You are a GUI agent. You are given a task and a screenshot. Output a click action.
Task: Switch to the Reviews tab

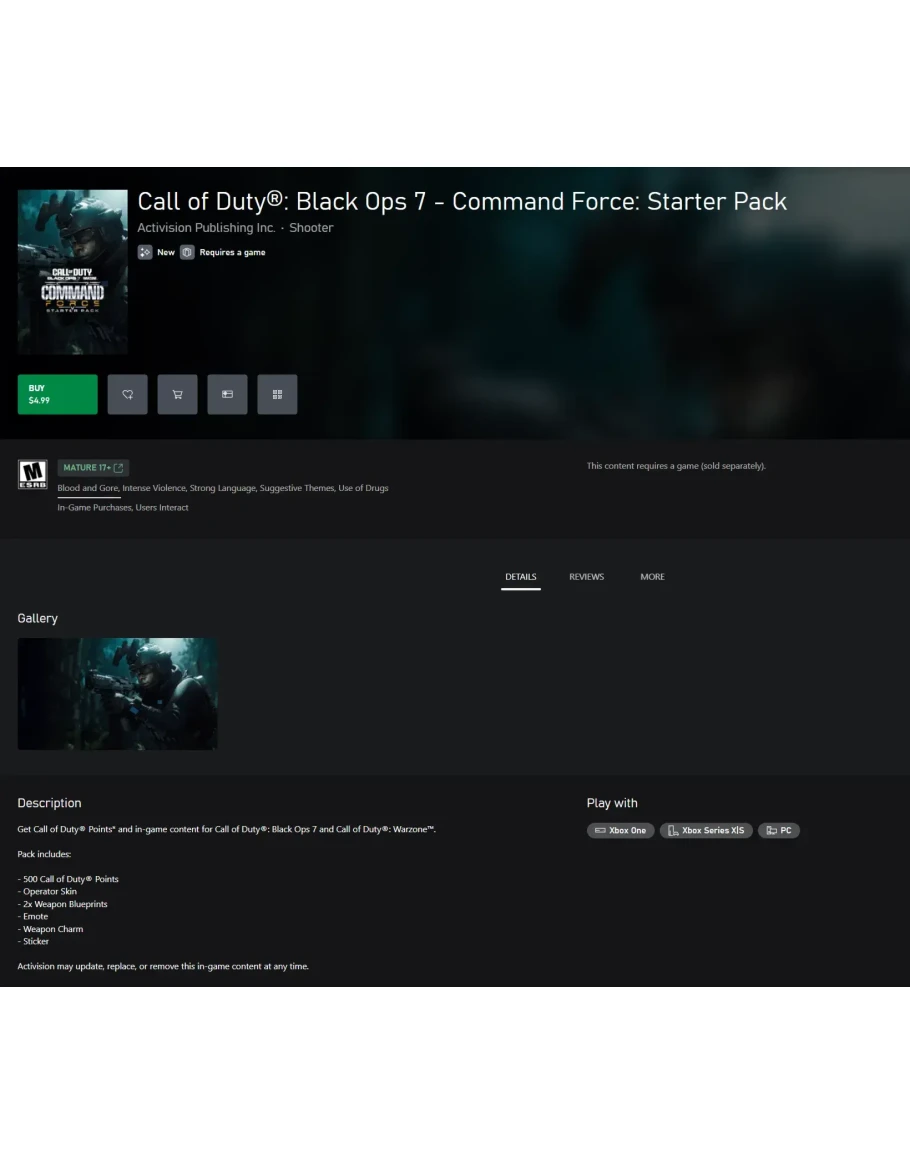[586, 577]
